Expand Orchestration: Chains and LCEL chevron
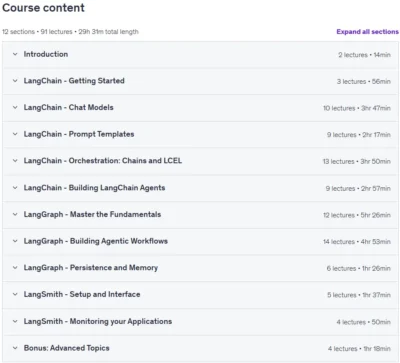The image size is (400, 363). click(15, 161)
